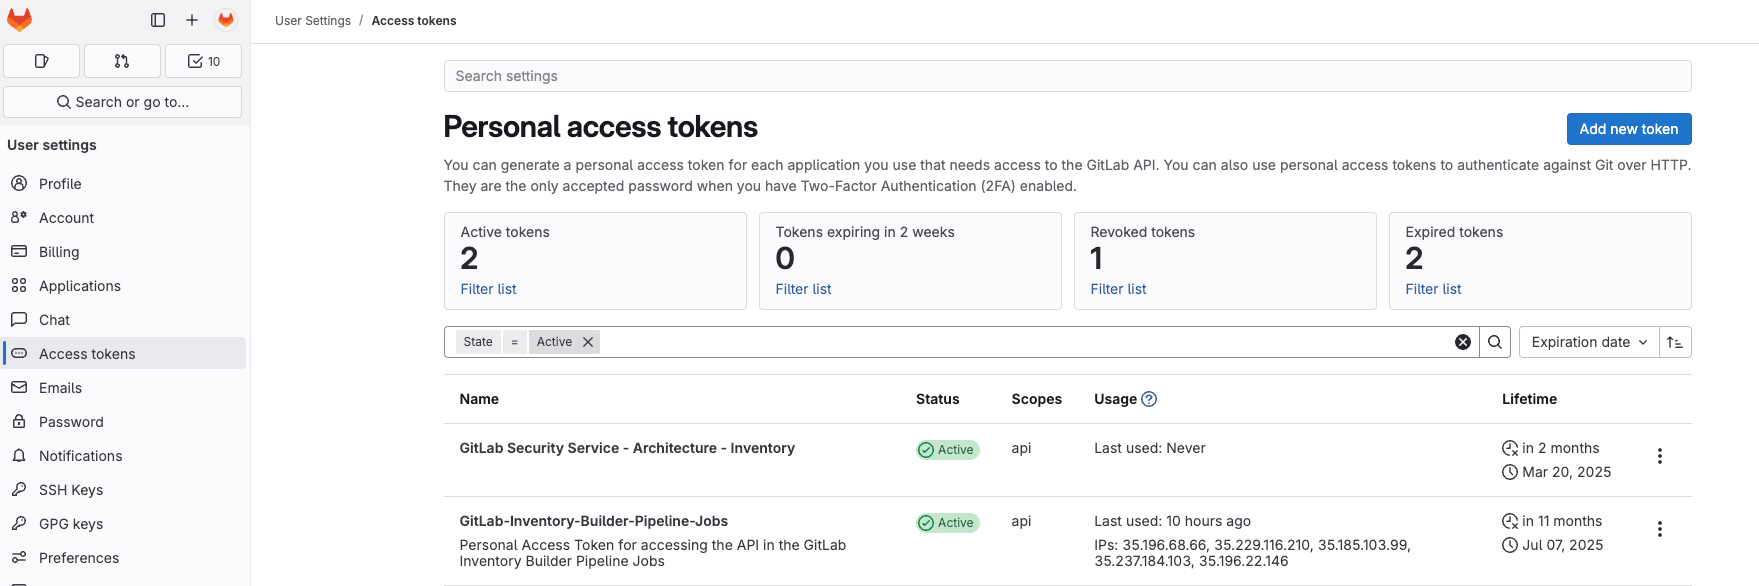
Task: Click the Account icon in sidebar
Action: pyautogui.click(x=19, y=217)
